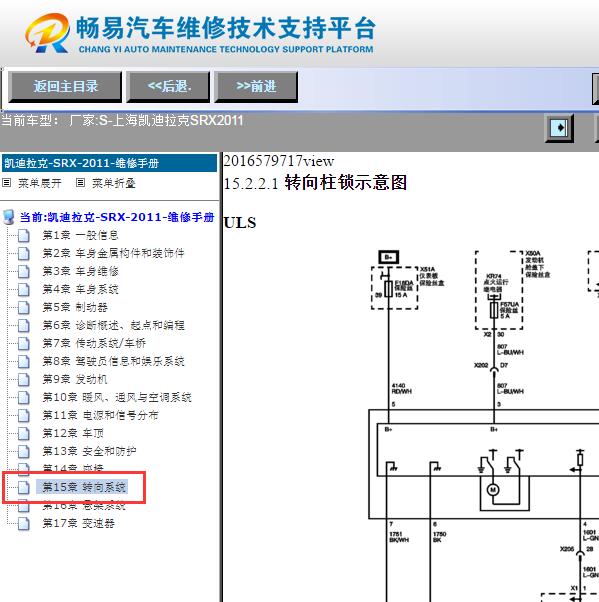Click page icon beside 第17章 变速器

pyautogui.click(x=24, y=523)
